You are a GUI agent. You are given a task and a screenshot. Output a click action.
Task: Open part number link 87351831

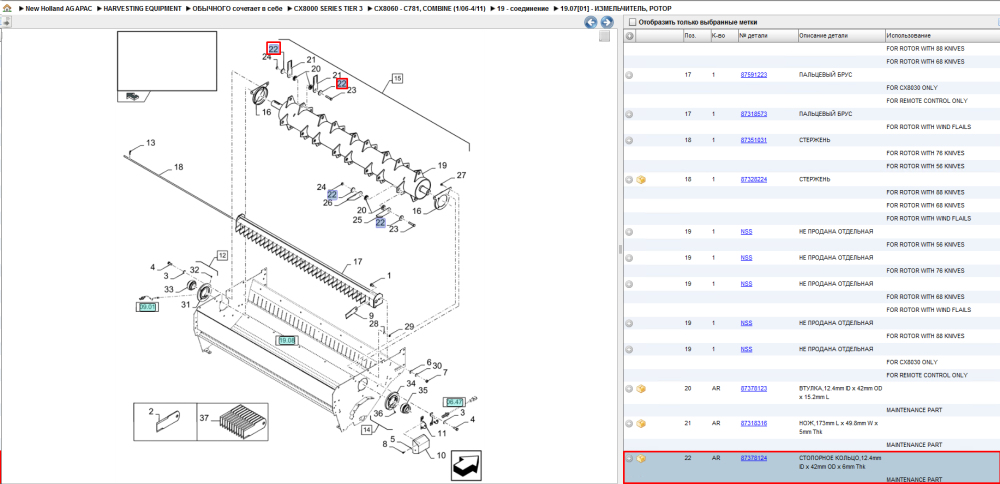[x=753, y=140]
